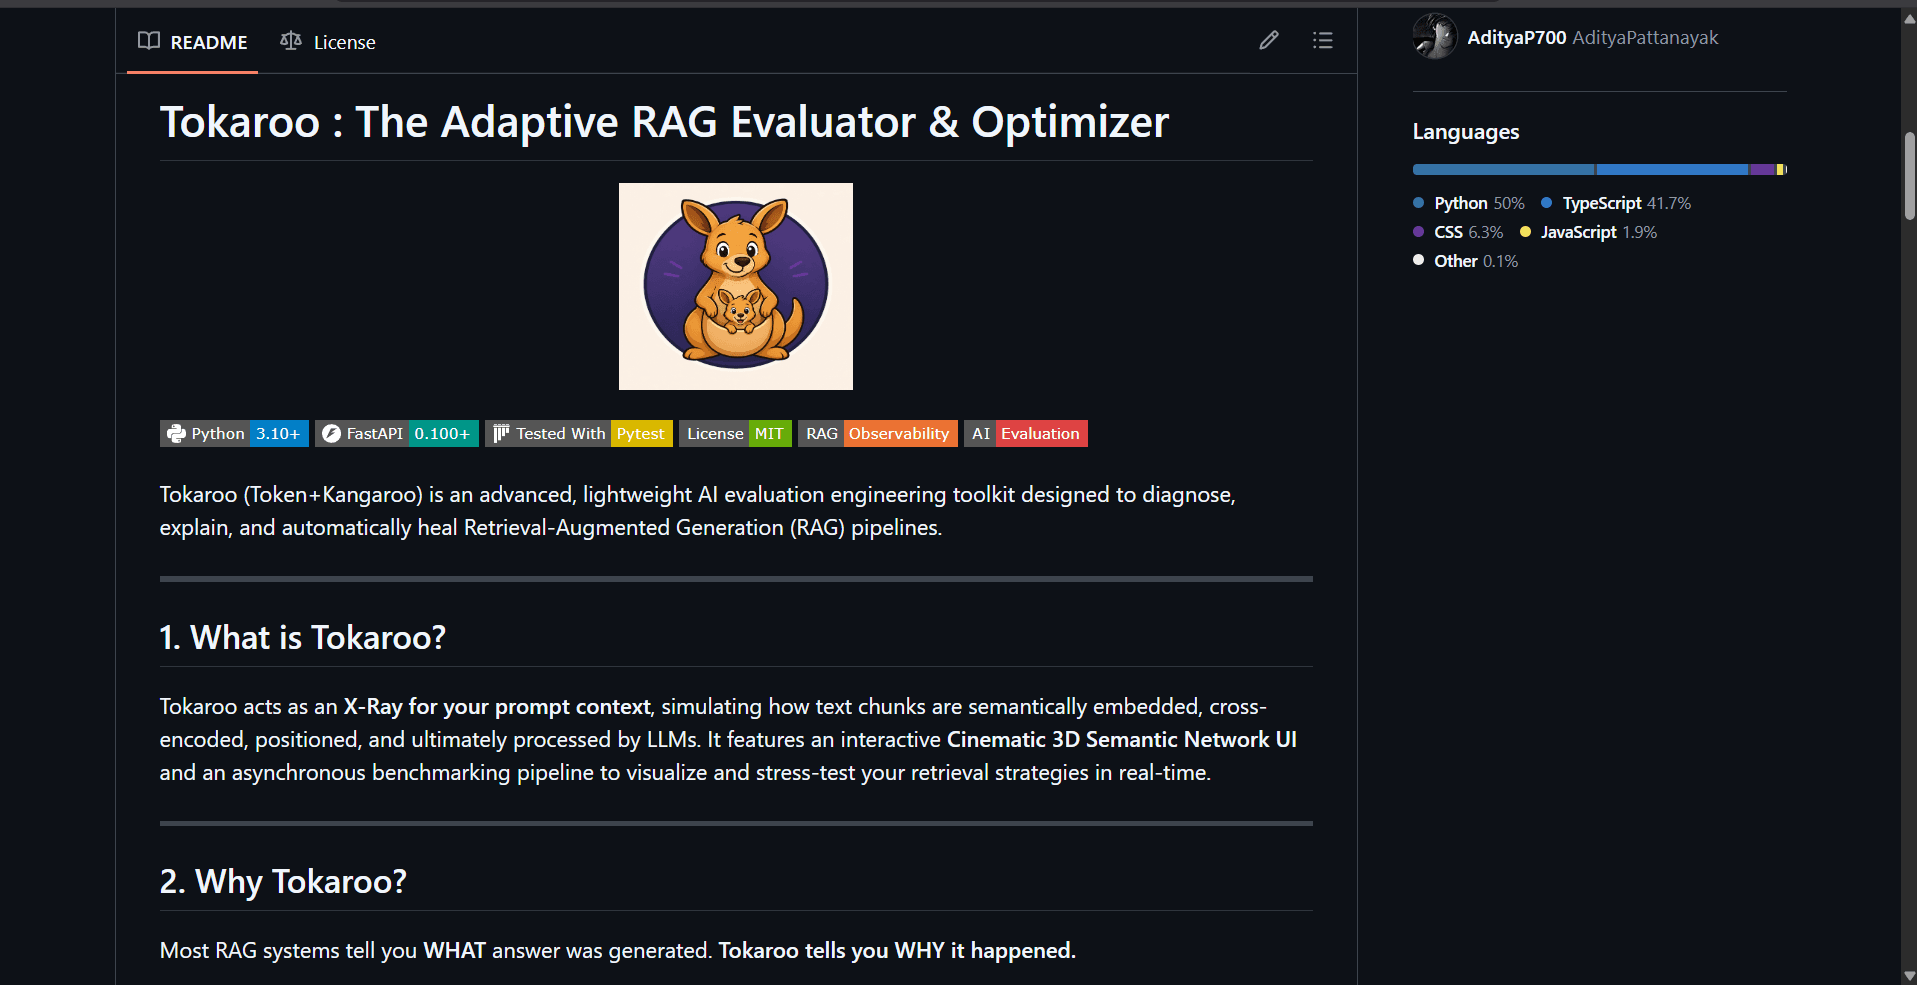Open AdityaP700 contributor avatar
The height and width of the screenshot is (985, 1917).
point(1435,37)
